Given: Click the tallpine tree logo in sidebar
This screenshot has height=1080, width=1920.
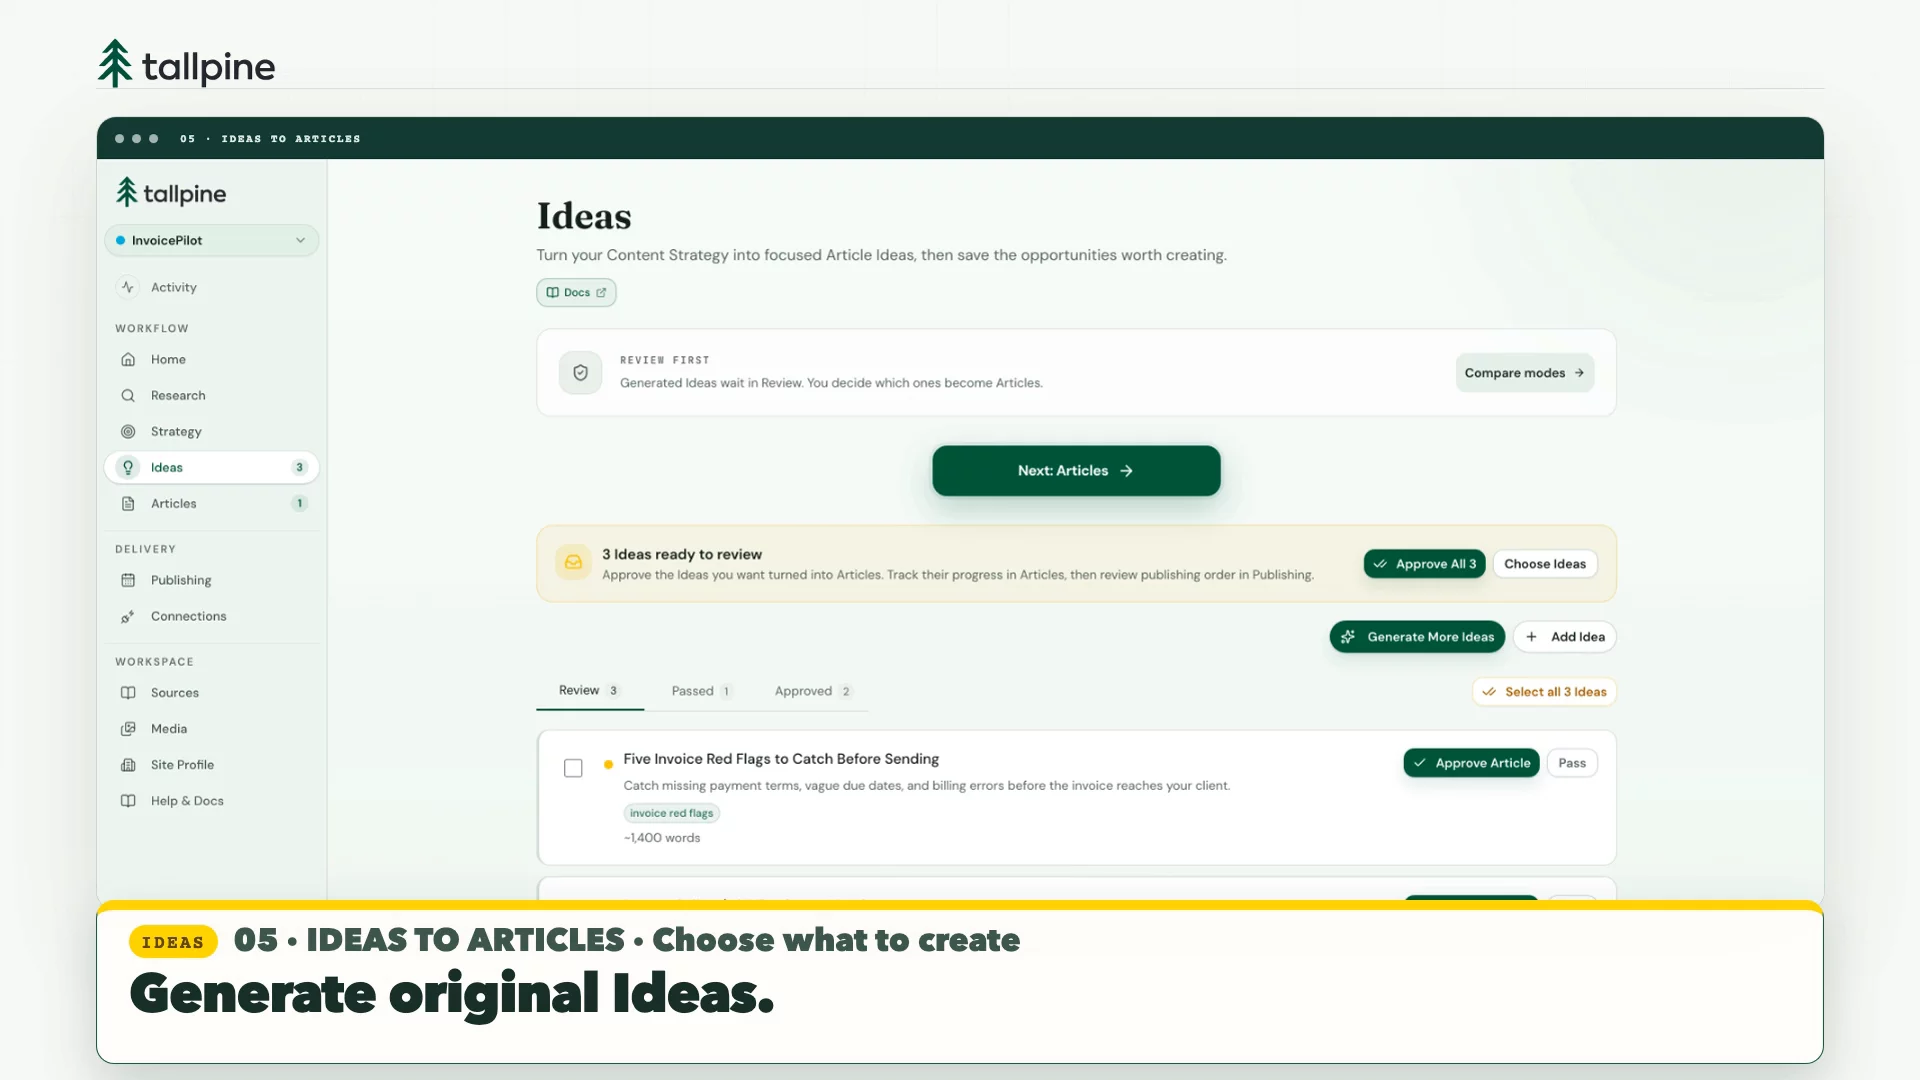Looking at the screenshot, I should point(126,192).
